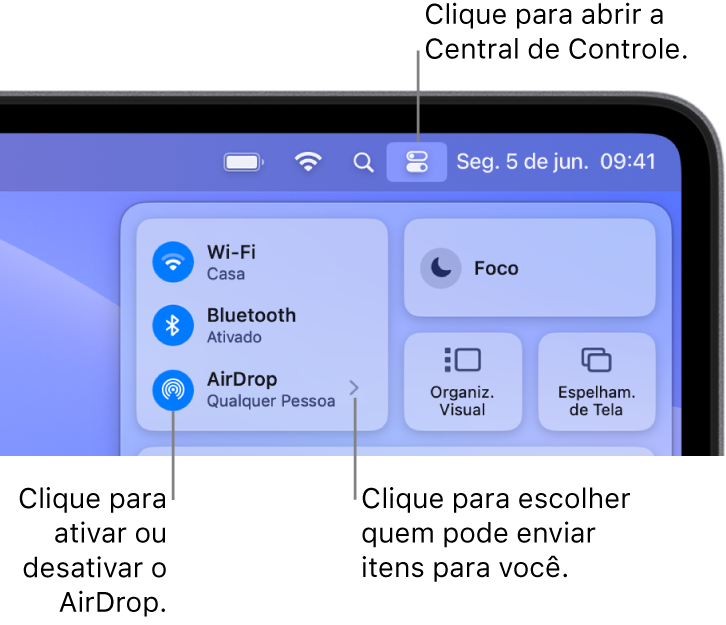Expand AirDrop options with the chevron arrow

pos(354,388)
